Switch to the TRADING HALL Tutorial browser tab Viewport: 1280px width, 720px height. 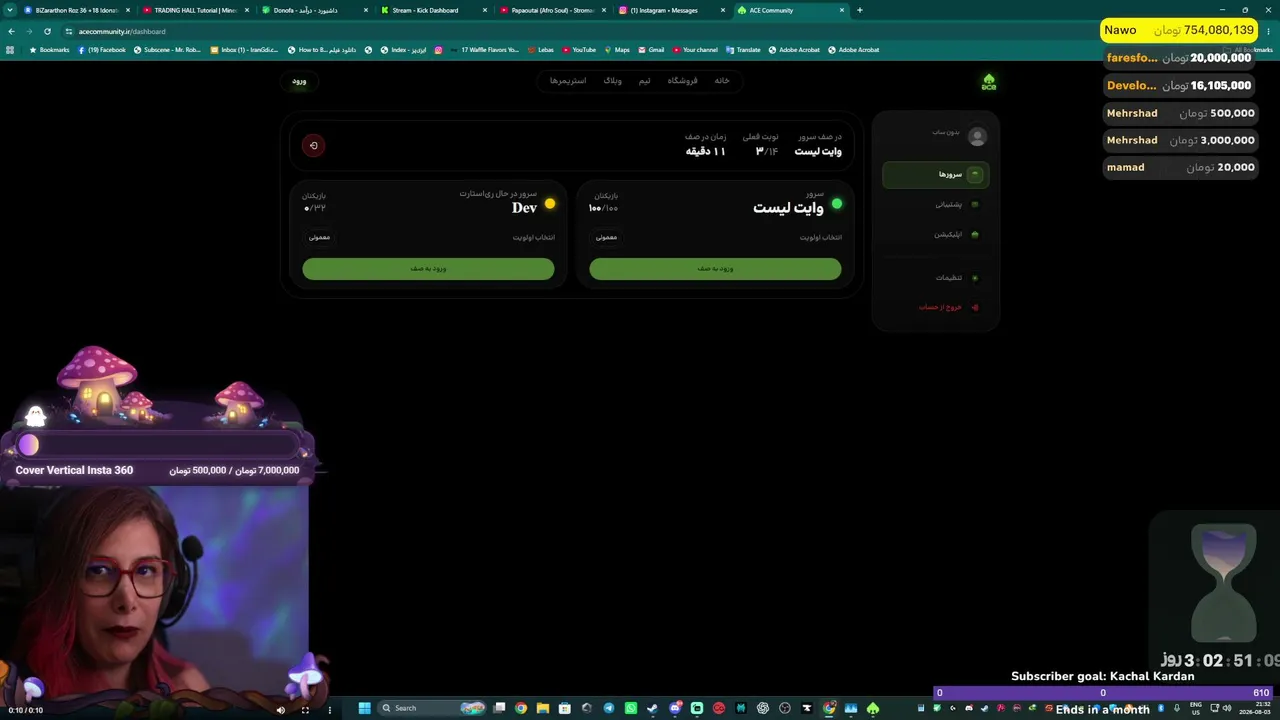click(196, 10)
